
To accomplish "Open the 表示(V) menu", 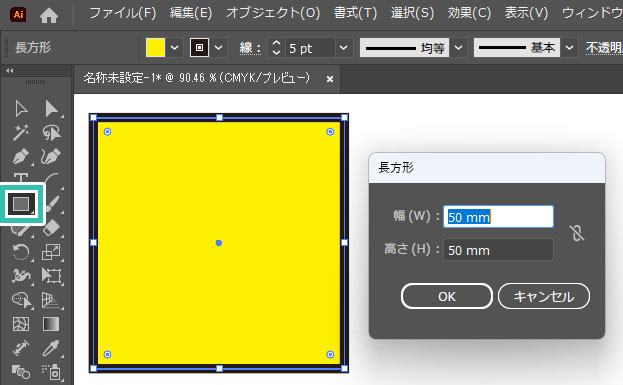I will tap(526, 14).
